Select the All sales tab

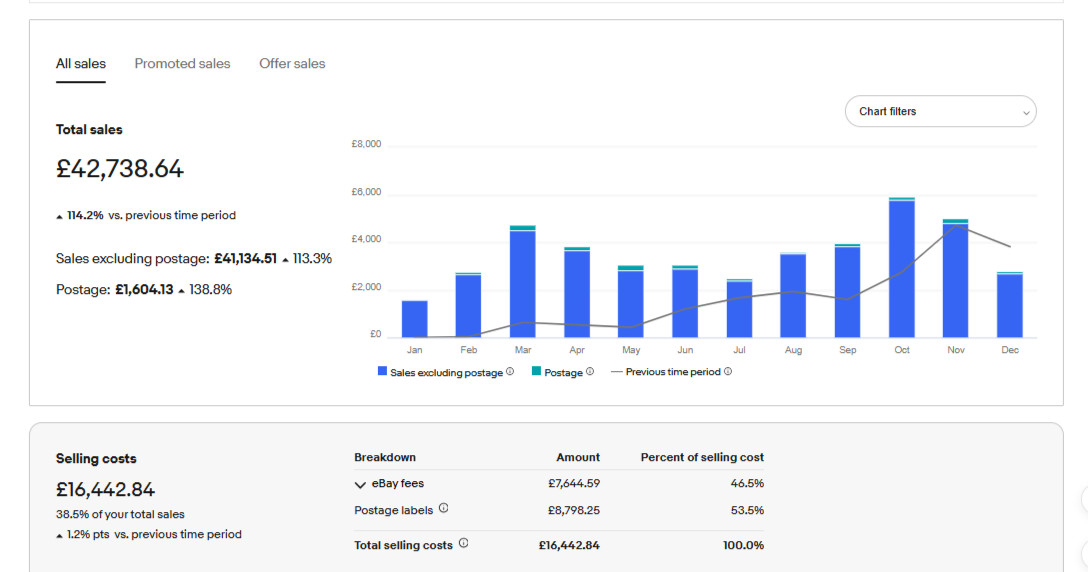point(80,64)
